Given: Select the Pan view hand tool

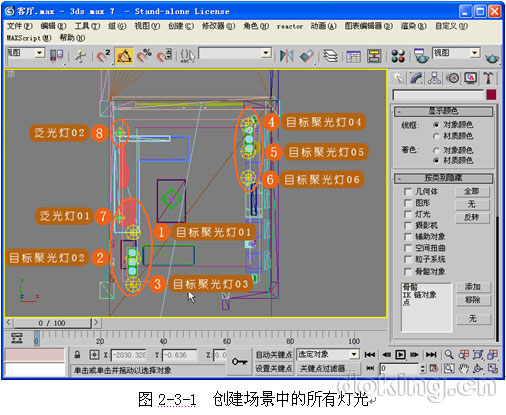Looking at the screenshot, I should pos(463,368).
